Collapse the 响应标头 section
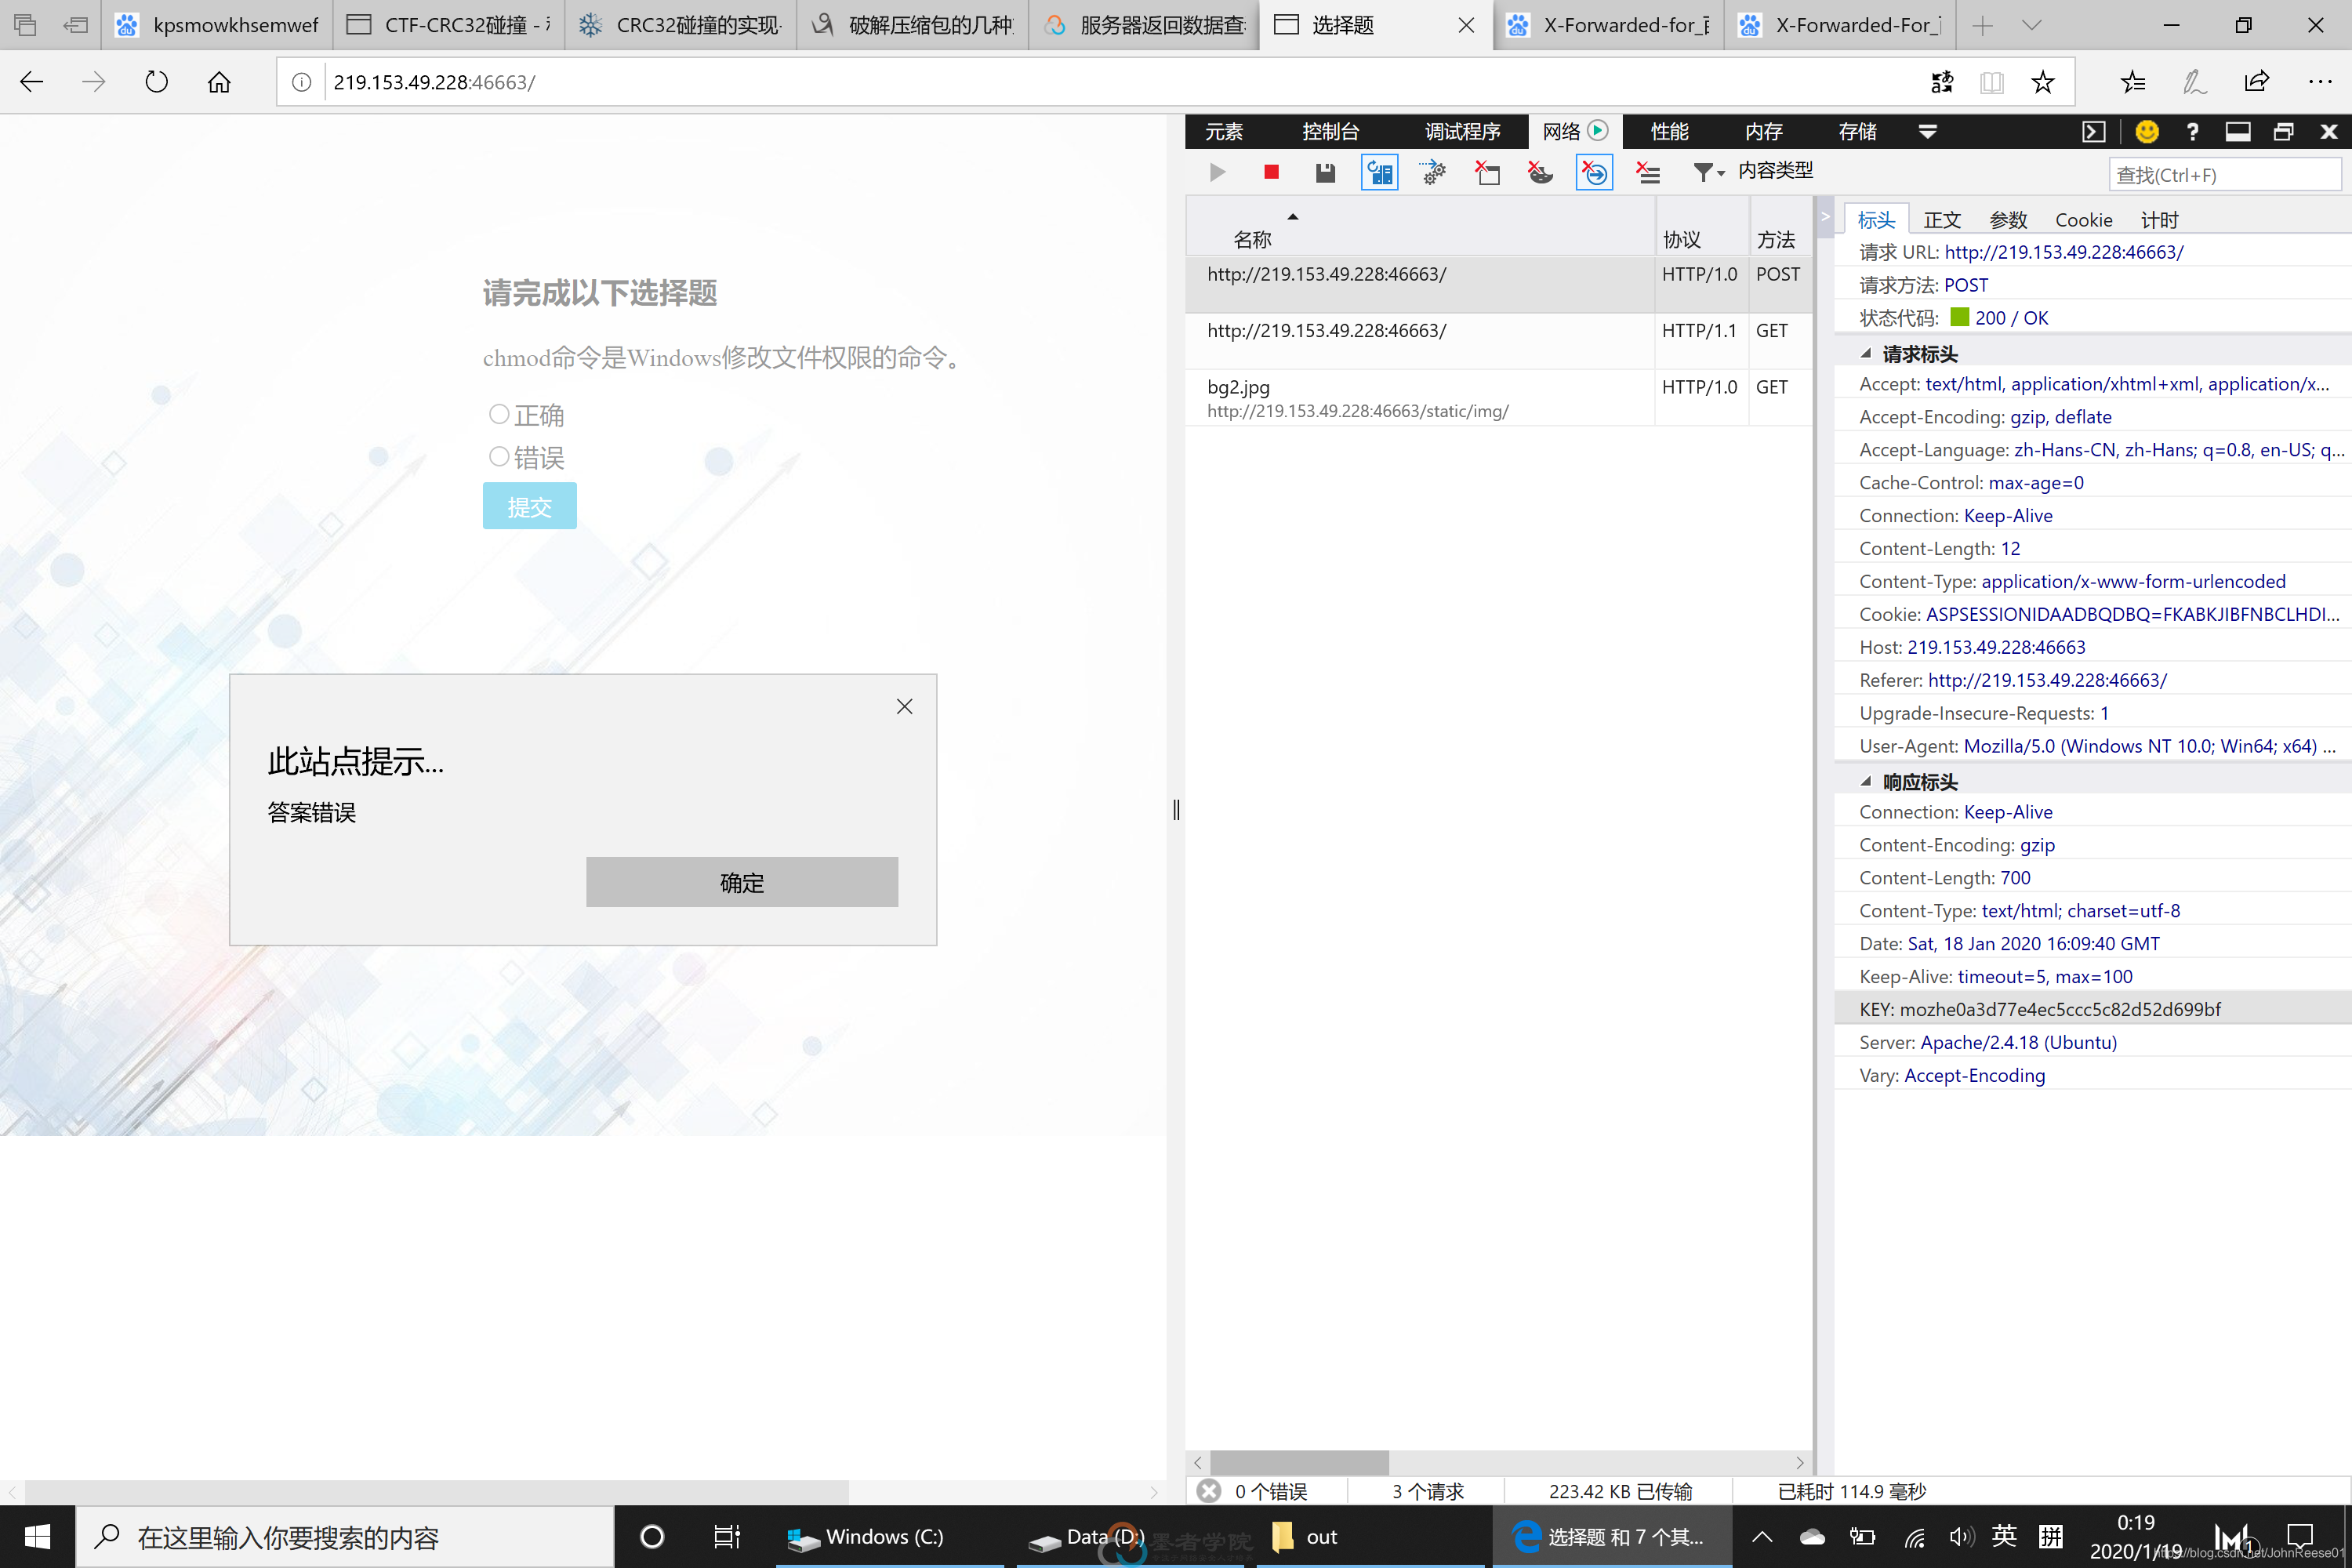Viewport: 2352px width, 1568px height. [x=1864, y=782]
